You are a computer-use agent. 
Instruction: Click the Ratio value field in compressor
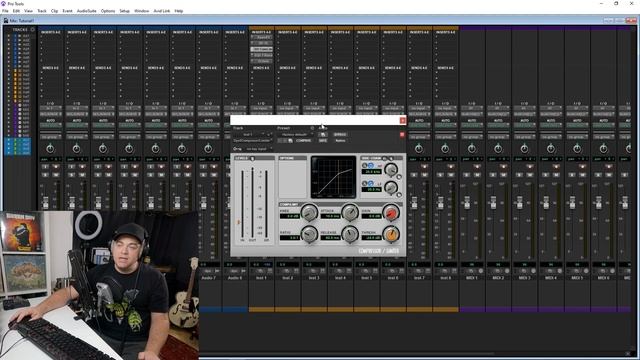289,238
